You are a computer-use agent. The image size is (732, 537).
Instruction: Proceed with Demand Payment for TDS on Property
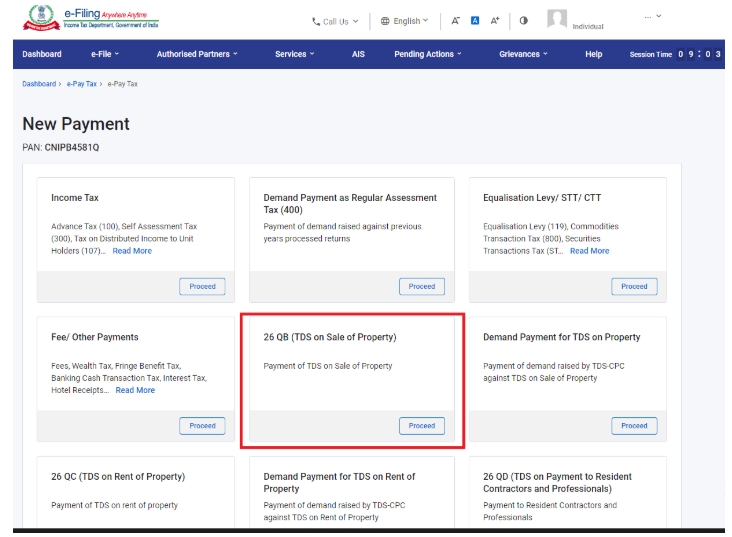coord(634,426)
